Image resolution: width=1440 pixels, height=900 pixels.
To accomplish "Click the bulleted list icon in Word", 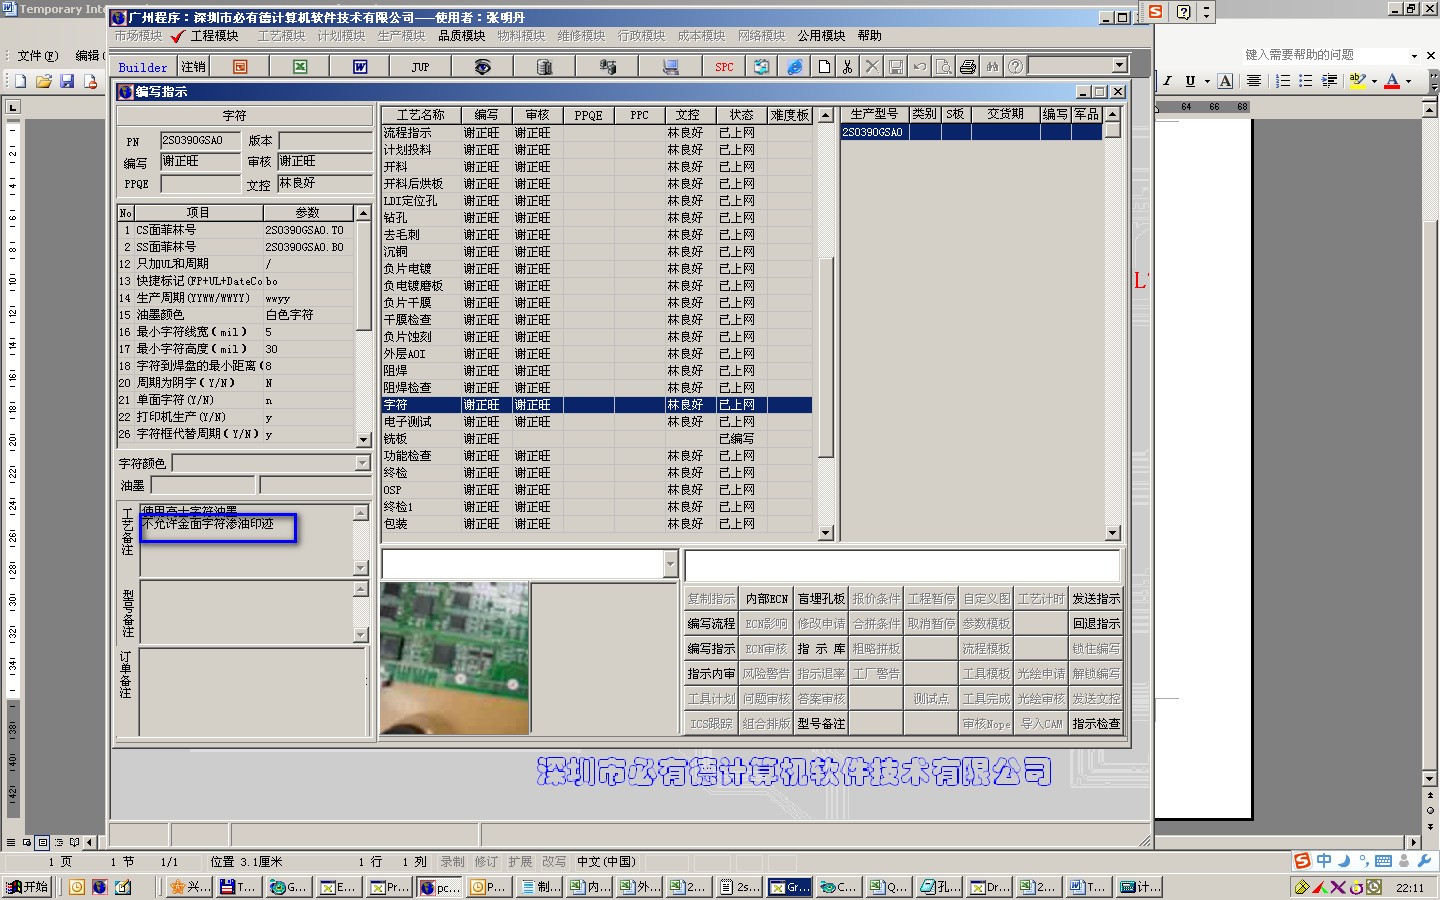I will click(x=1306, y=81).
